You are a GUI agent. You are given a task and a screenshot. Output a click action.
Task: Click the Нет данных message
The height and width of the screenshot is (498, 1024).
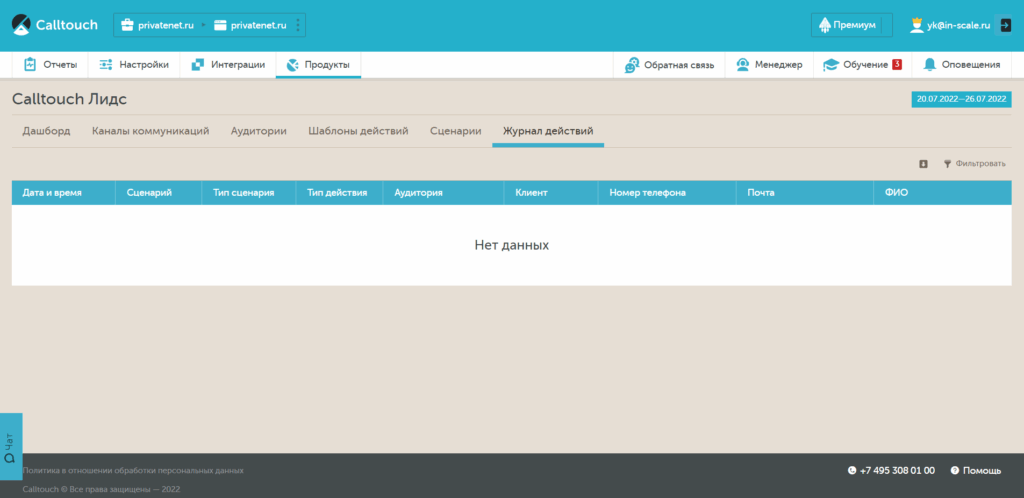click(x=511, y=245)
